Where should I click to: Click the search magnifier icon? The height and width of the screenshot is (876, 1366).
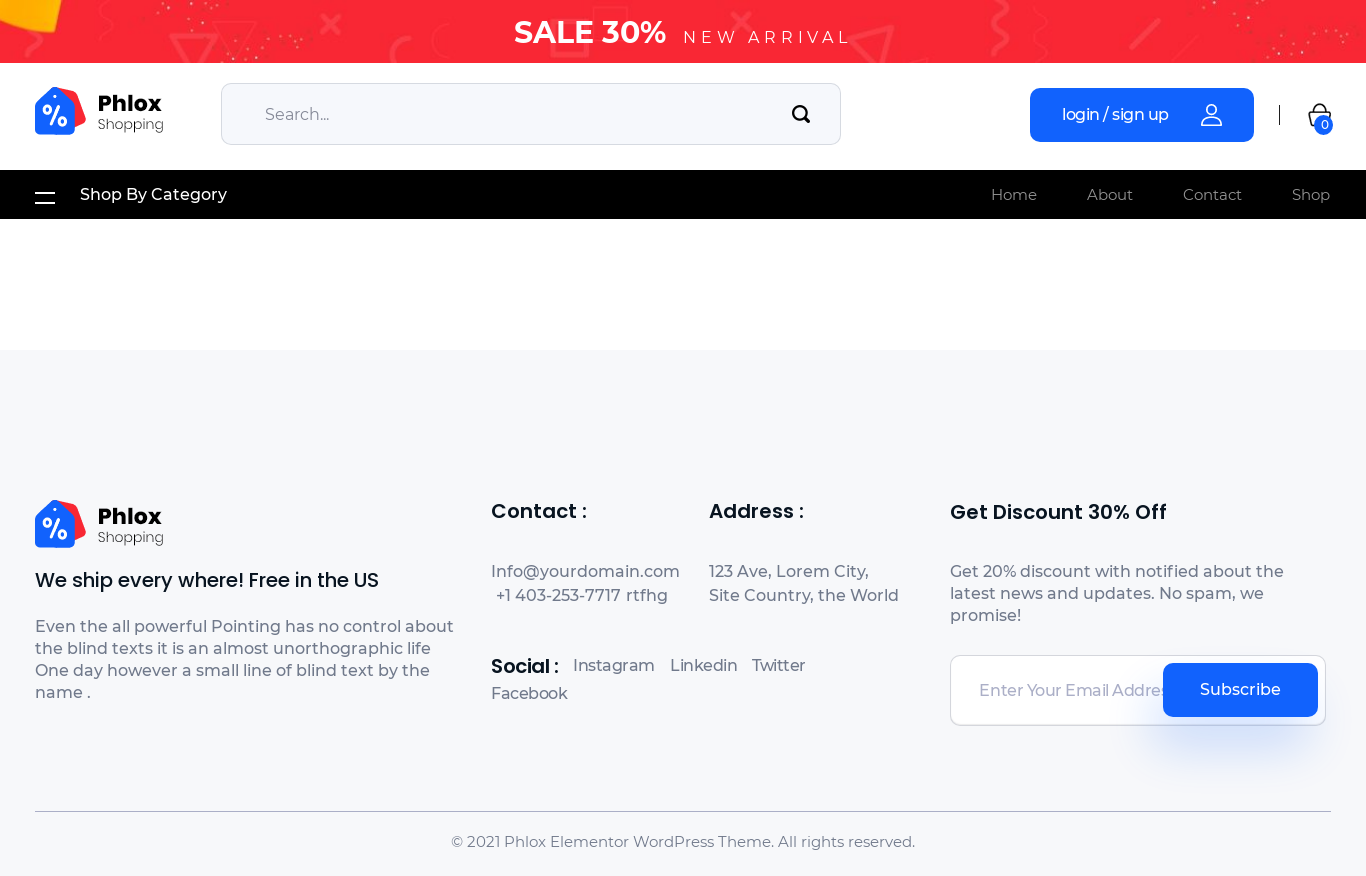(x=801, y=114)
